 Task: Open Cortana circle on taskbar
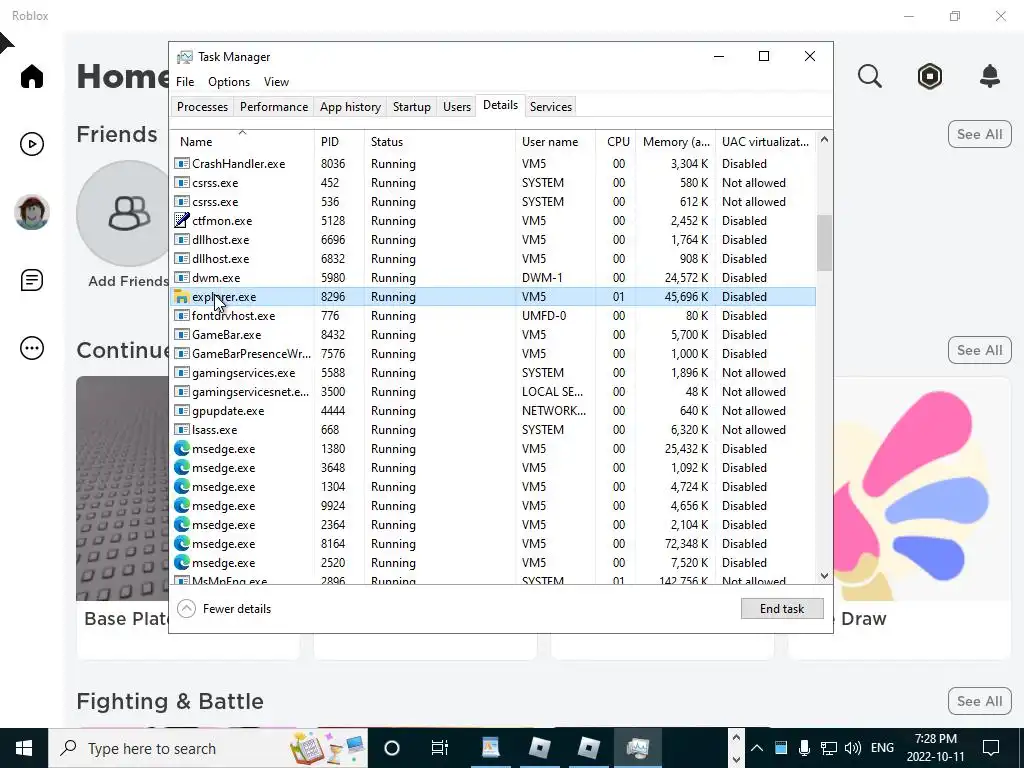pos(391,748)
